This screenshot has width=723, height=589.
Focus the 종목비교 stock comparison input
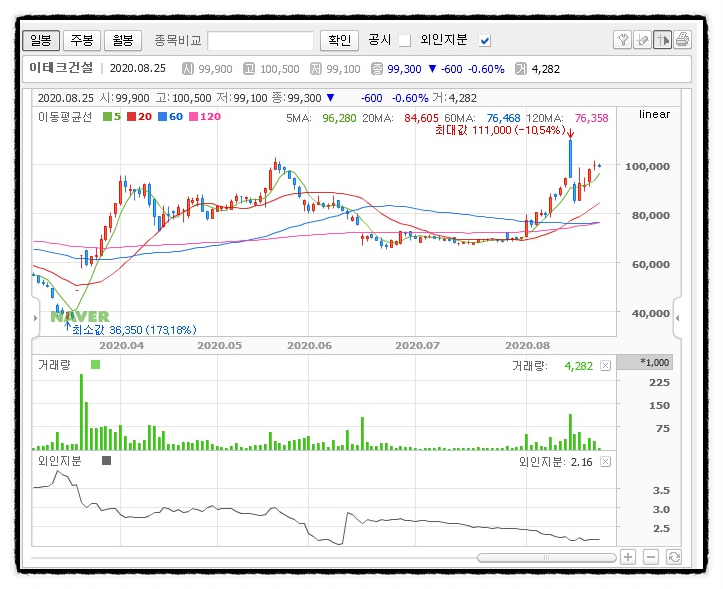260,41
